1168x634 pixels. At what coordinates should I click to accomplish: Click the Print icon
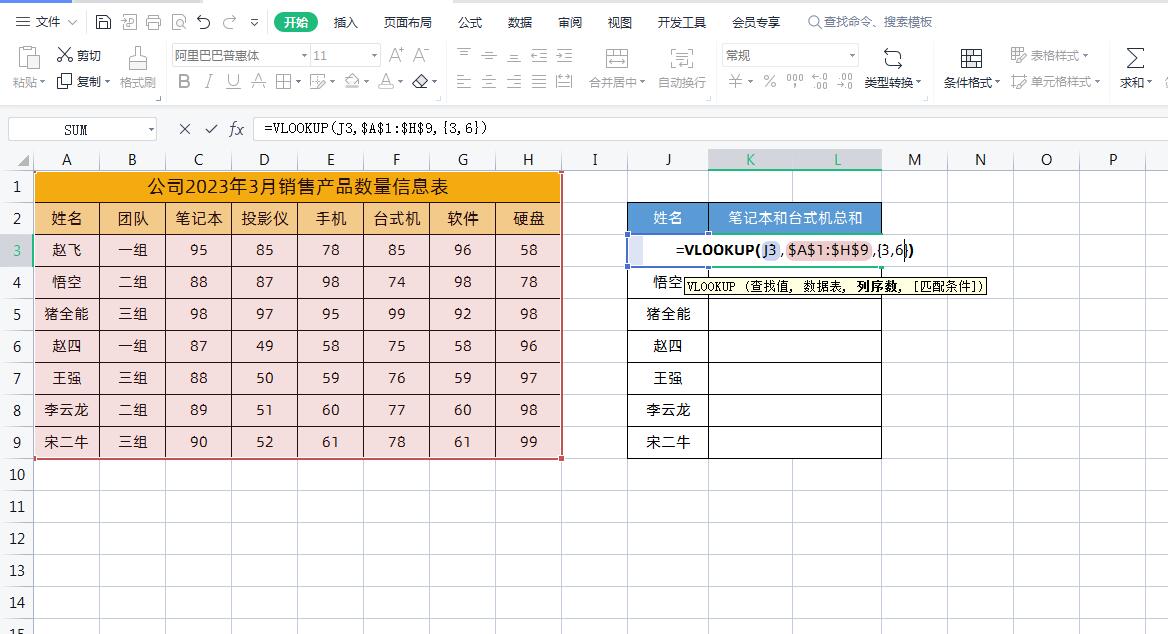tap(153, 22)
